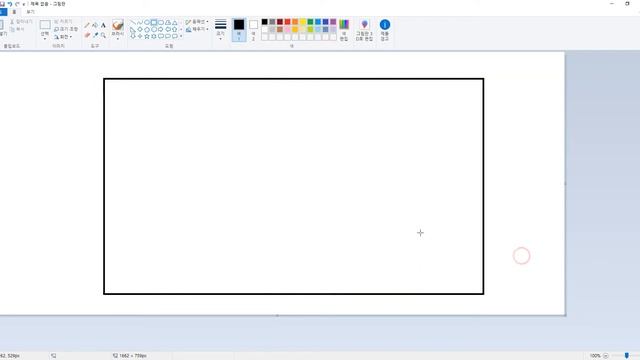640x360 pixels.
Task: Choose the Polygon shape
Action: point(168,22)
